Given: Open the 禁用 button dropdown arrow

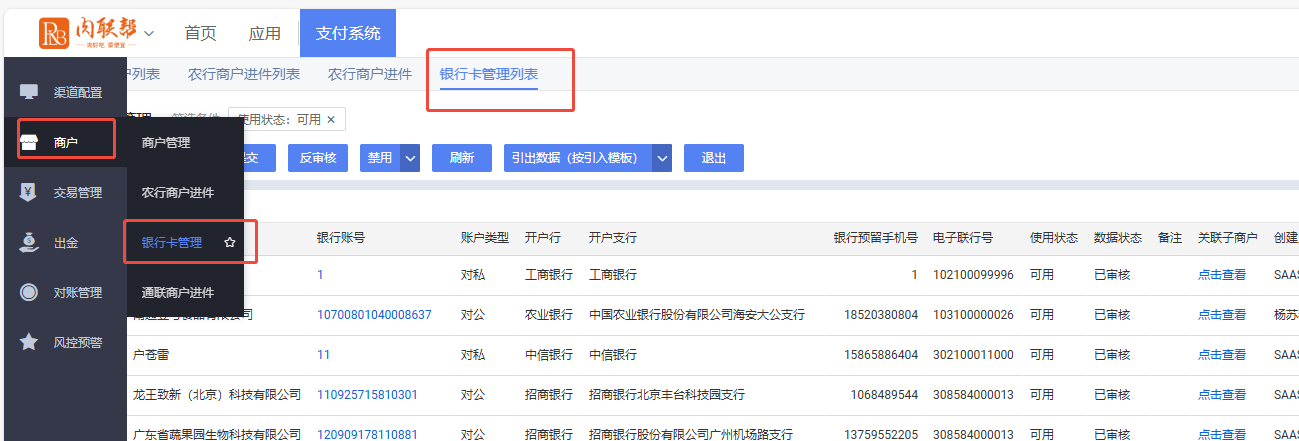Looking at the screenshot, I should [x=410, y=158].
